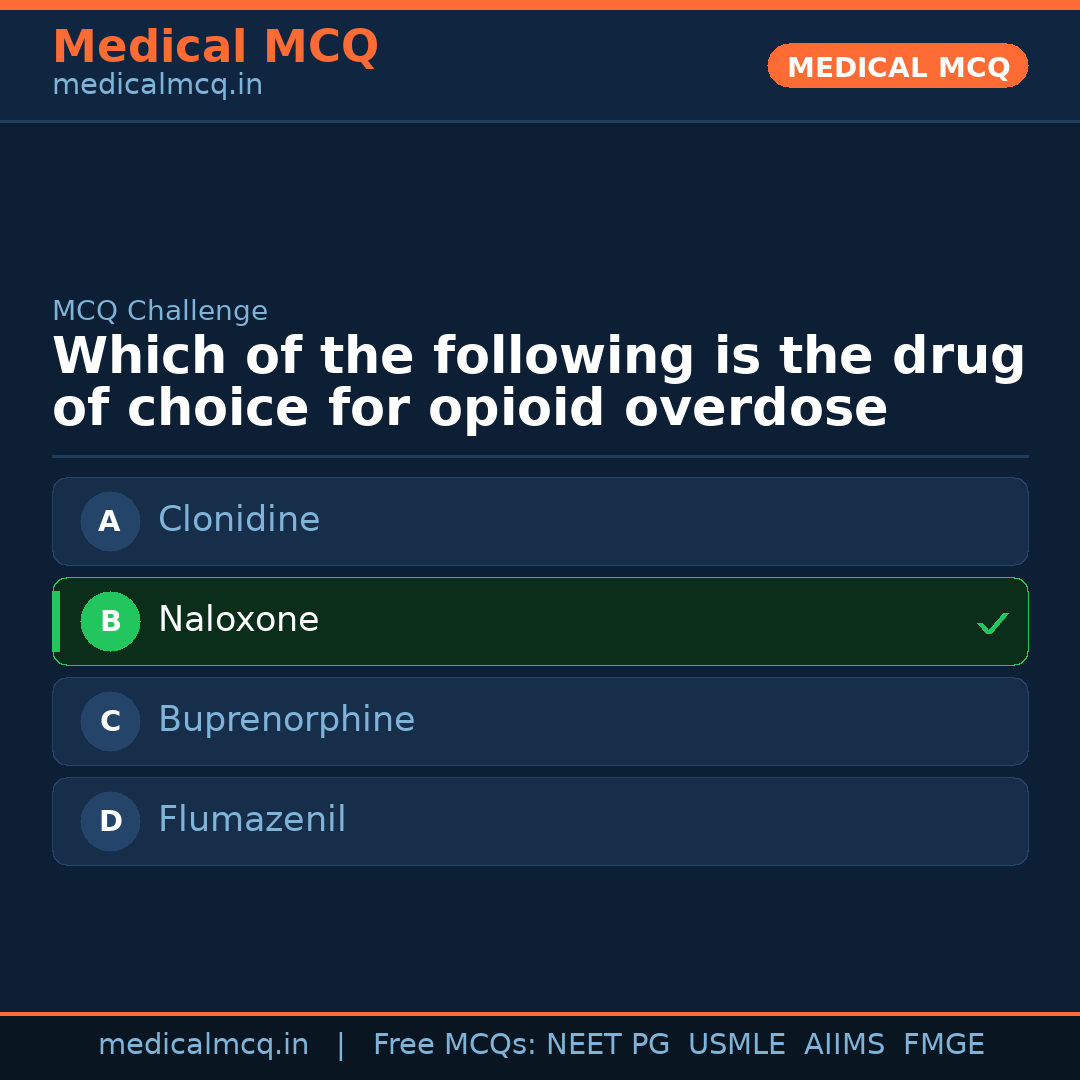Select the Clonidine answer option

tap(540, 521)
